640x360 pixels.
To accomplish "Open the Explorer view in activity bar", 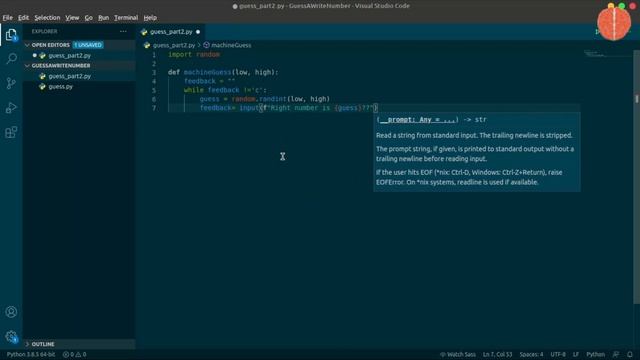I will (11, 35).
